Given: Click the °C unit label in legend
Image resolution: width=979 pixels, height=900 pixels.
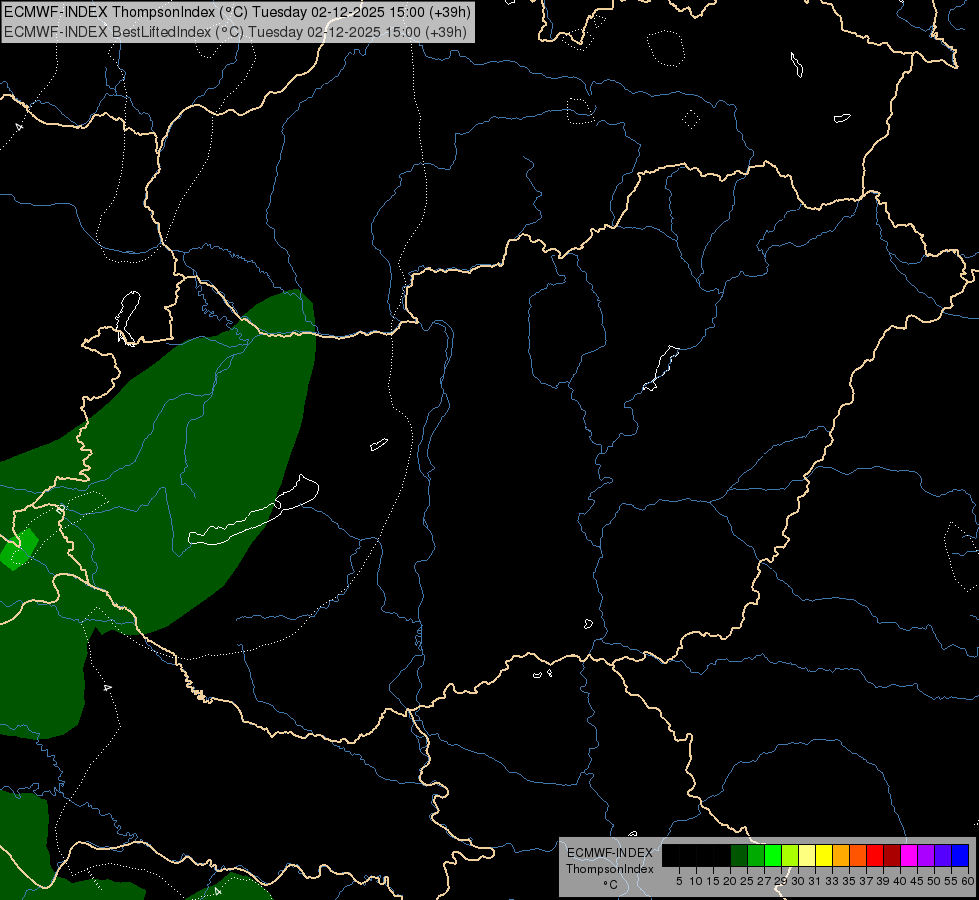Looking at the screenshot, I should 611,884.
